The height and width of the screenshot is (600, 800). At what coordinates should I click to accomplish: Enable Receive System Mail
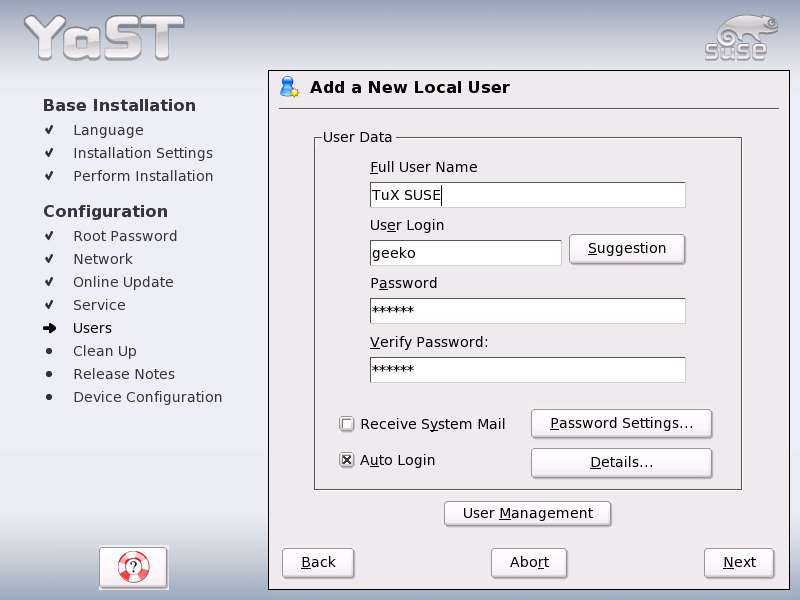click(346, 424)
